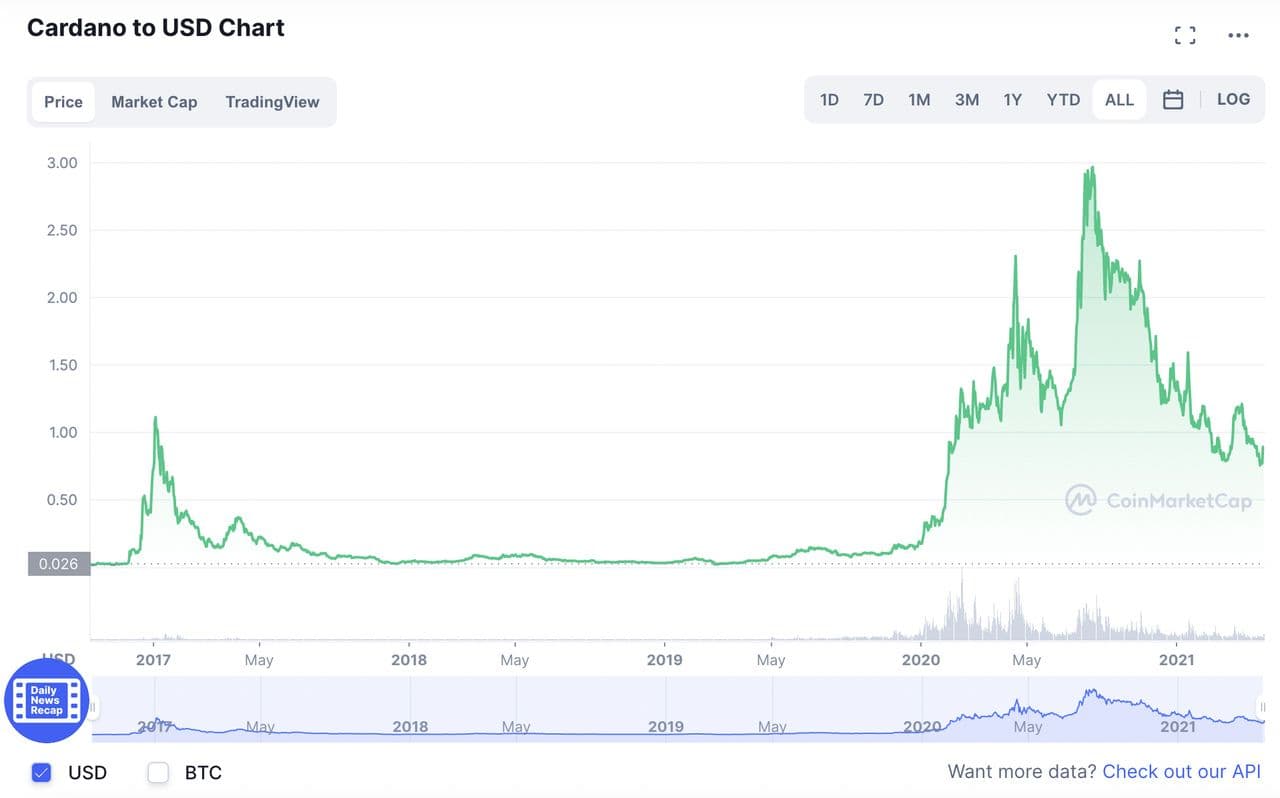
Task: Click the right range selector handle
Action: [x=1263, y=707]
